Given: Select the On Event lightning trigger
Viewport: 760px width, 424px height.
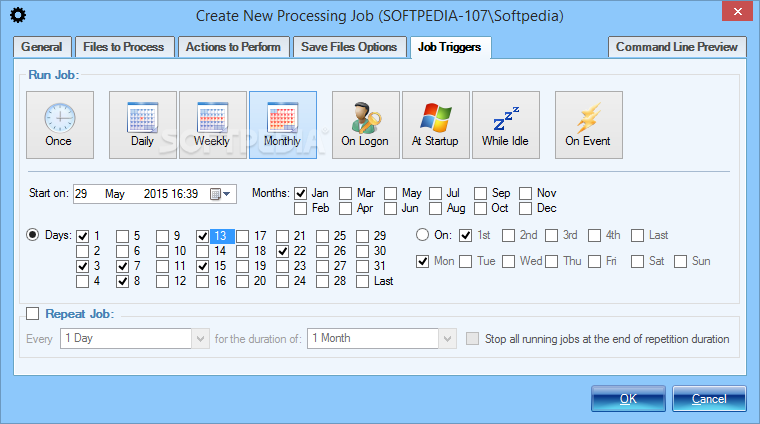Looking at the screenshot, I should click(x=588, y=125).
